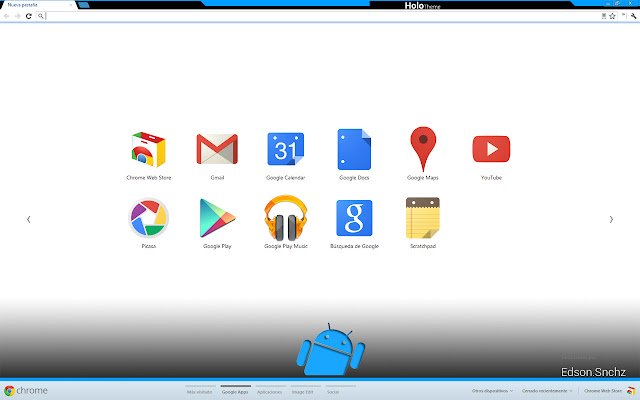The image size is (640, 400).
Task: Open the Google Play app
Action: (x=217, y=218)
